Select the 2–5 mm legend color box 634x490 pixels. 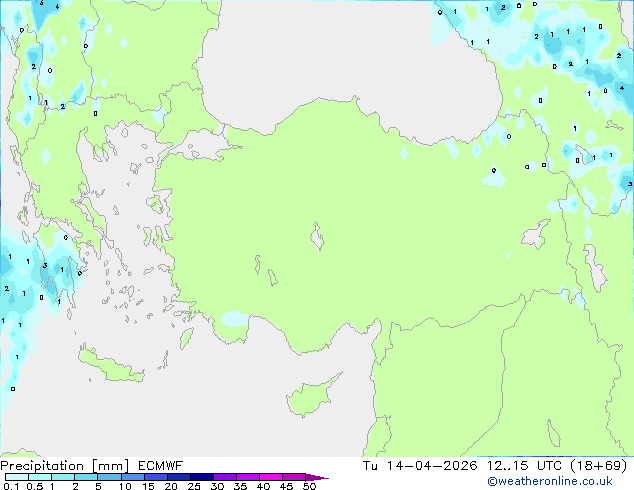86,477
